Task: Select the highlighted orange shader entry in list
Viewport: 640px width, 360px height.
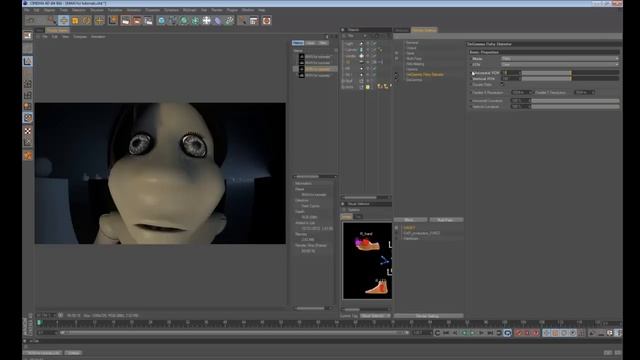Action: [x=425, y=75]
